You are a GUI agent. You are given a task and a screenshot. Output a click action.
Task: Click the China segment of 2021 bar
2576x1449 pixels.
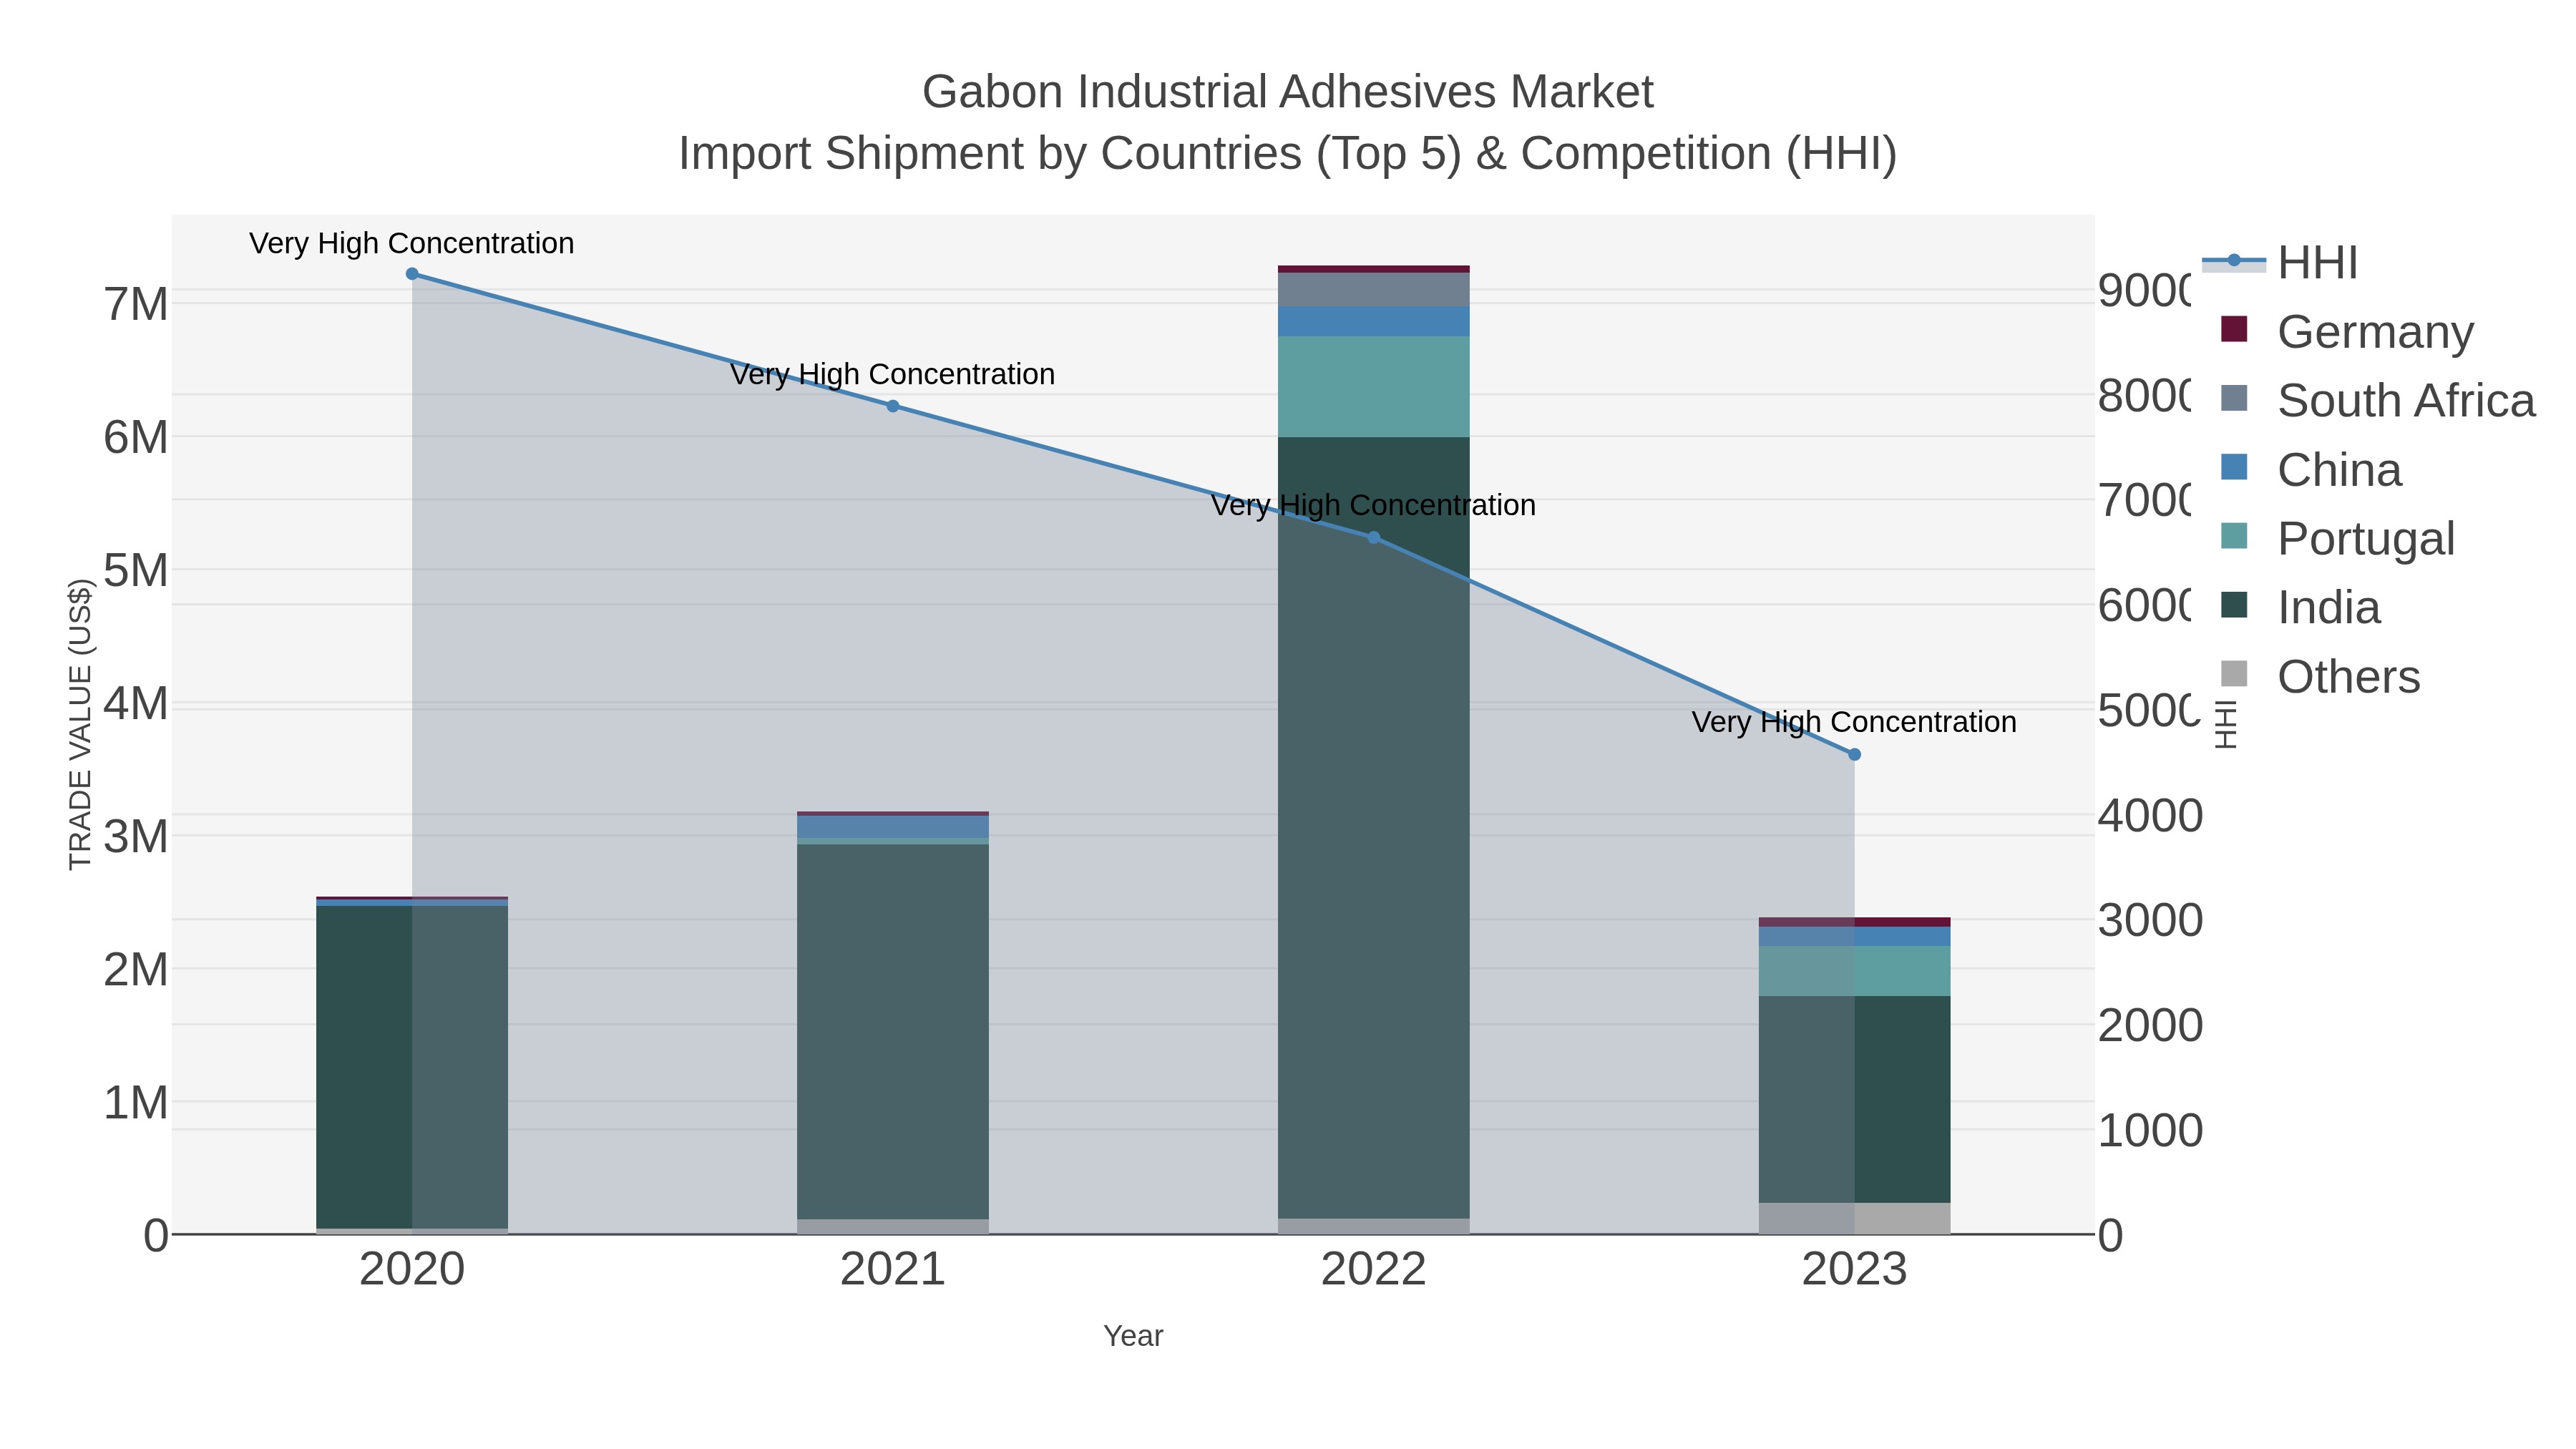893,827
